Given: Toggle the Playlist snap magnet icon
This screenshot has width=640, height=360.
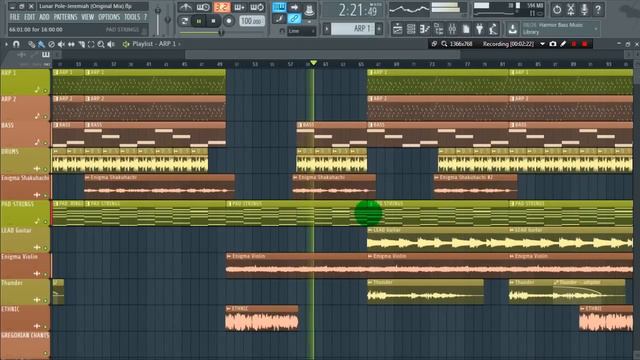Looking at the screenshot, I should click(x=16, y=44).
